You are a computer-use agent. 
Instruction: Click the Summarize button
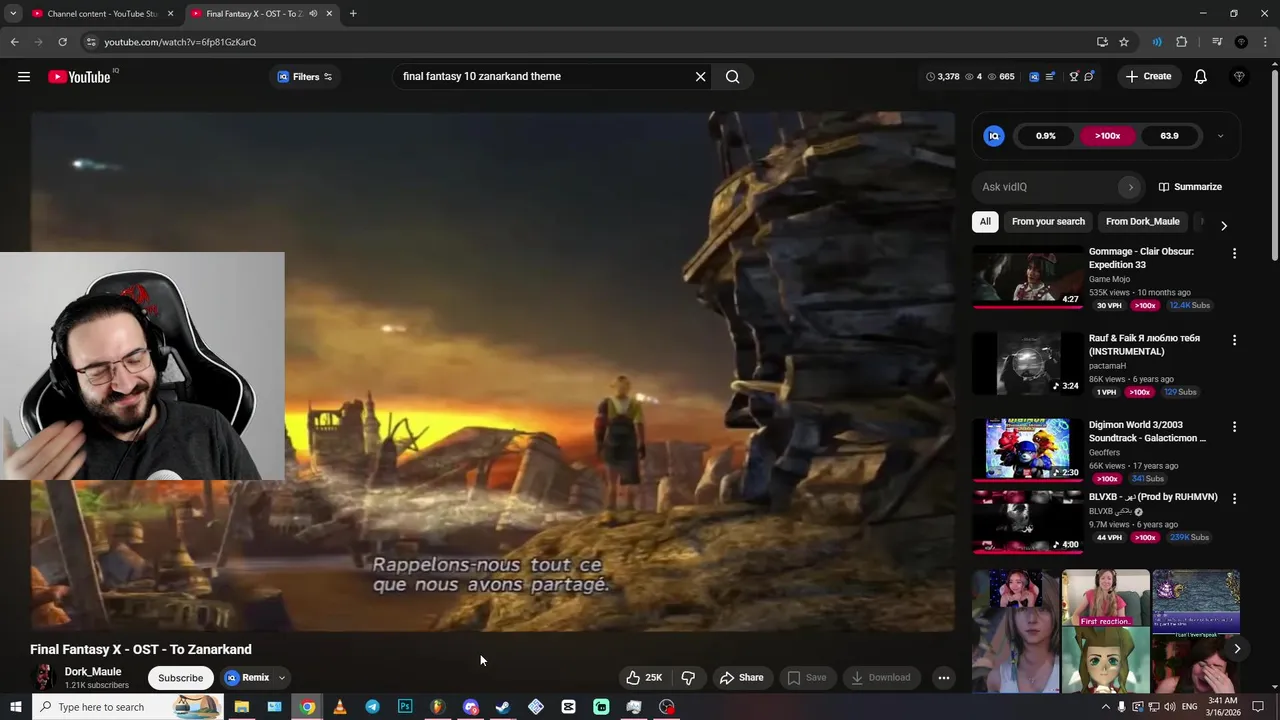click(1190, 187)
